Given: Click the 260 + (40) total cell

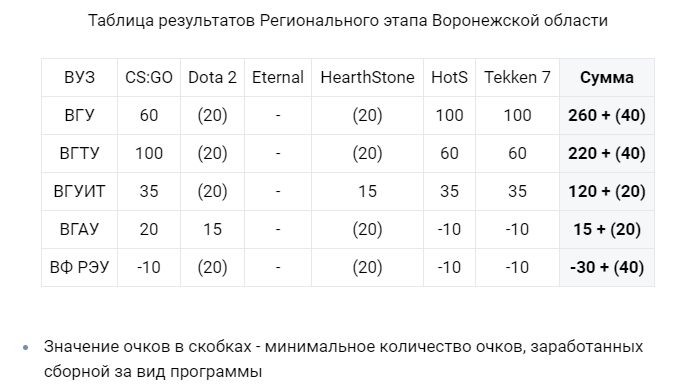Looking at the screenshot, I should point(606,116).
